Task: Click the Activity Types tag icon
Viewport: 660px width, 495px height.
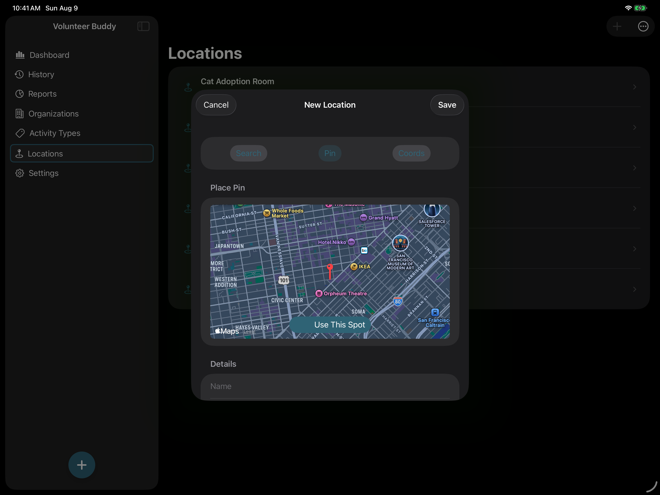Action: click(20, 133)
